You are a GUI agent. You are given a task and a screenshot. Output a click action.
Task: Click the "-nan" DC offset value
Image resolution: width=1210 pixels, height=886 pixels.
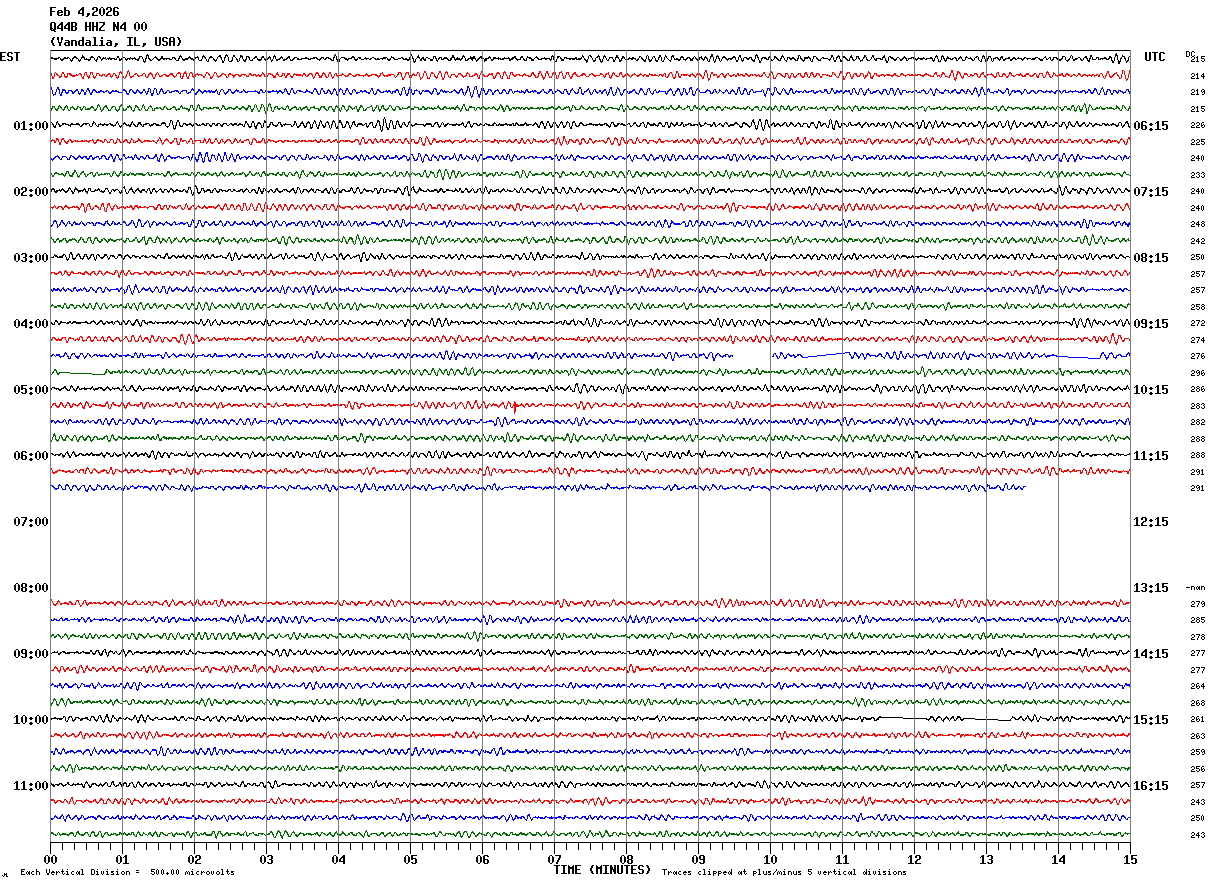[x=1196, y=588]
